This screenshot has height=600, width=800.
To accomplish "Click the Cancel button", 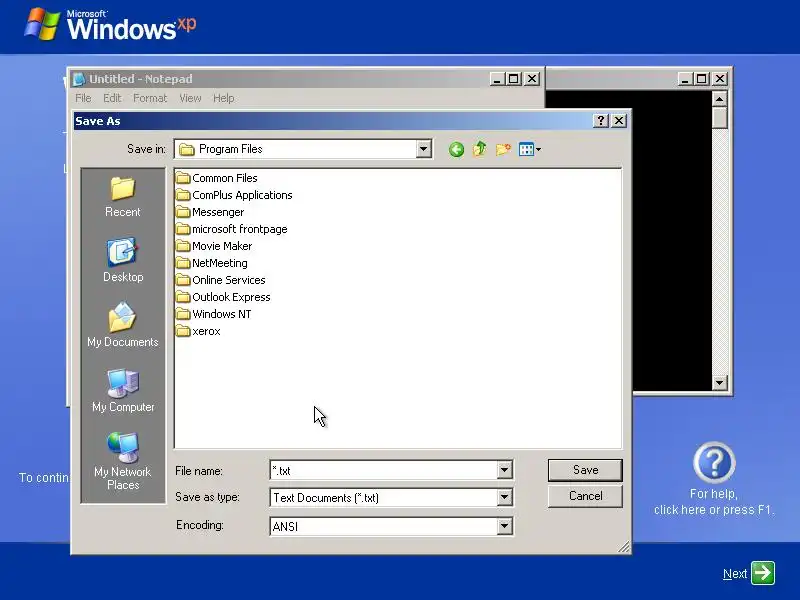I will coord(585,496).
